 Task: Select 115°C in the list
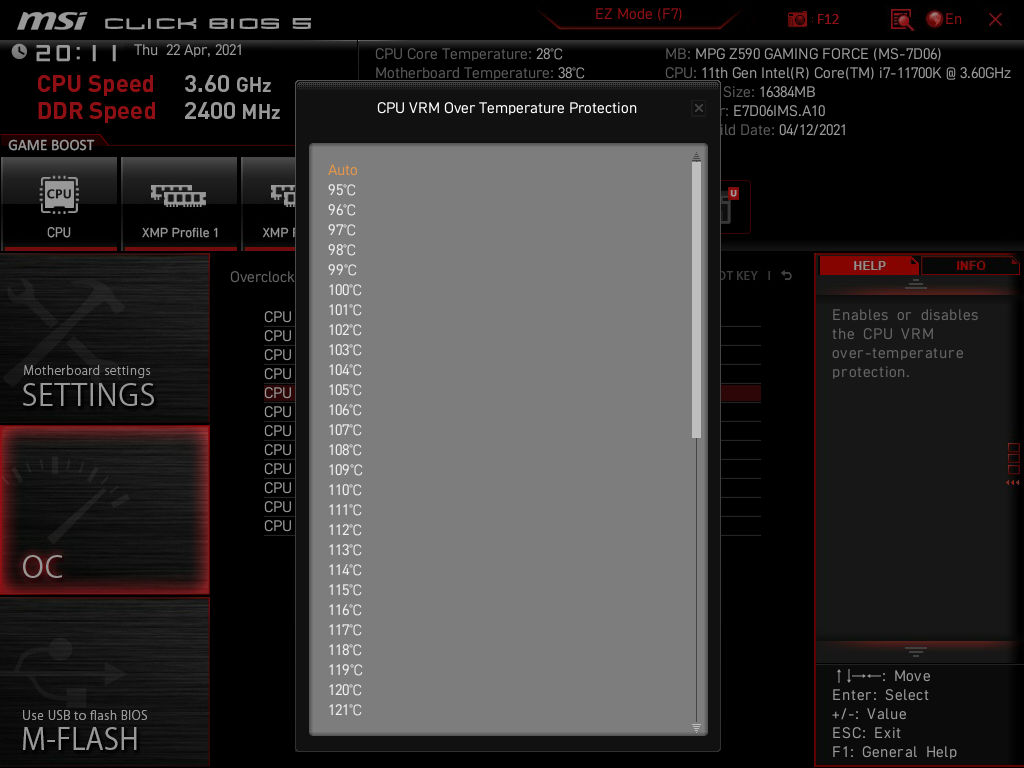[x=344, y=590]
